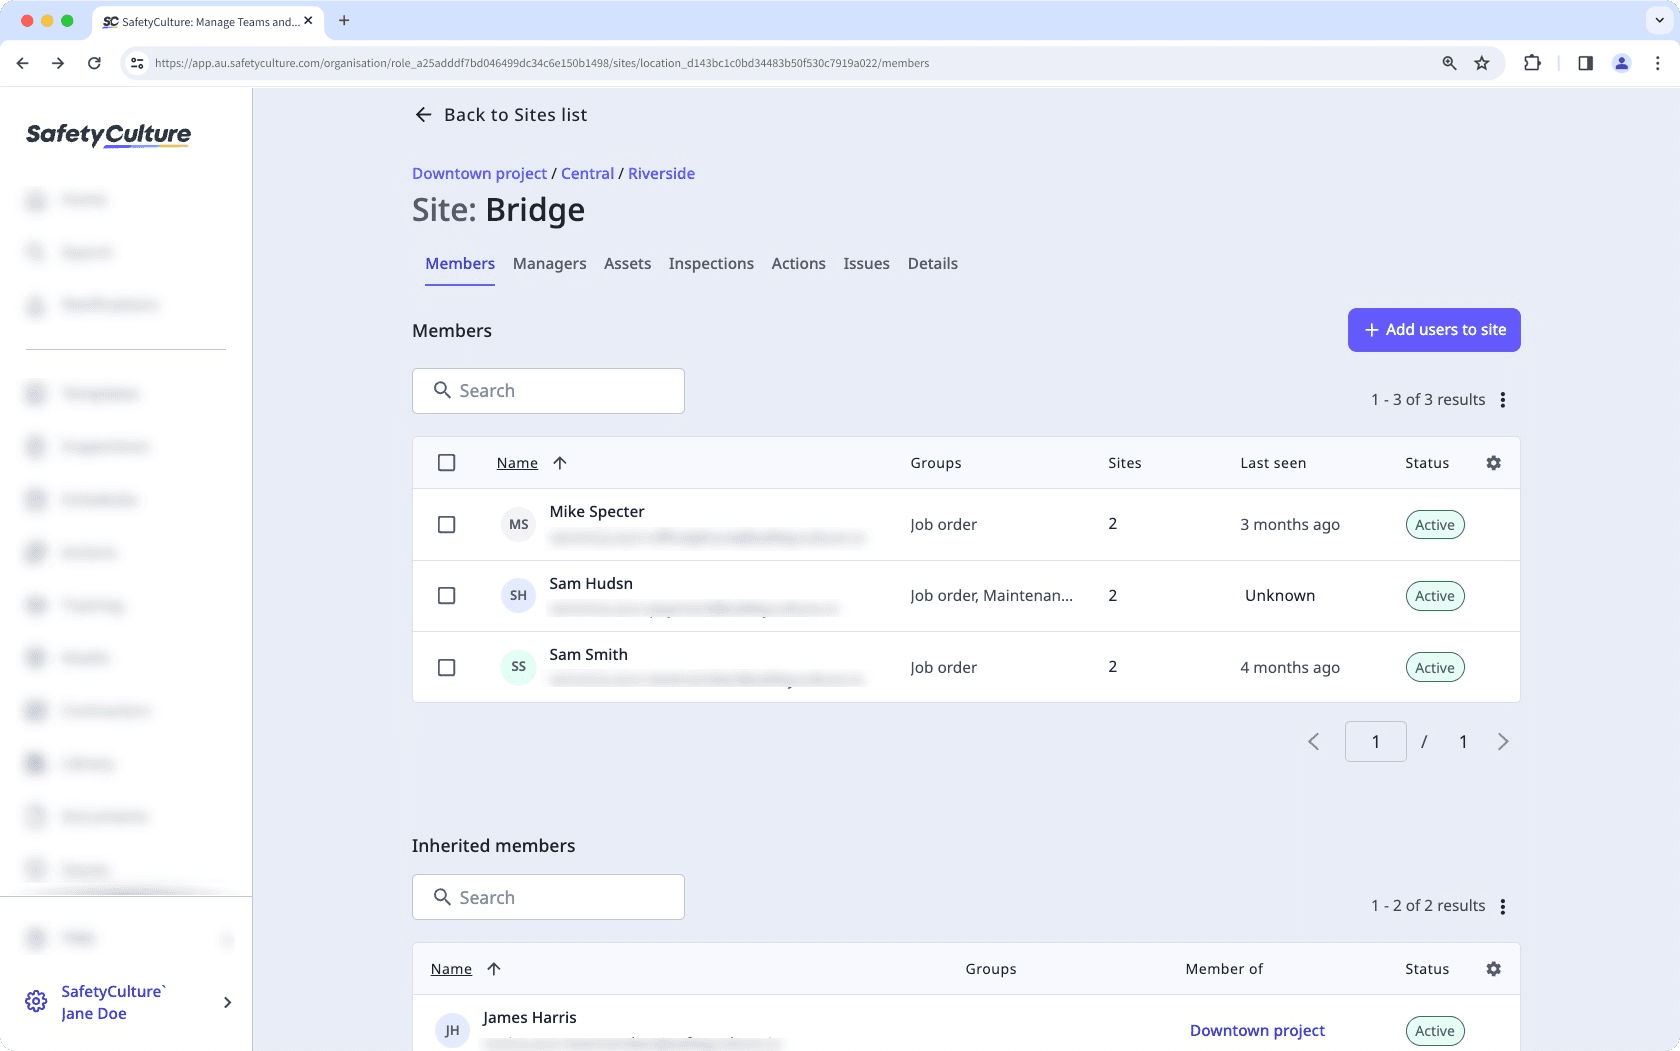Expand the chevron next to Jane Doe's account
This screenshot has height=1051, width=1680.
click(227, 1002)
